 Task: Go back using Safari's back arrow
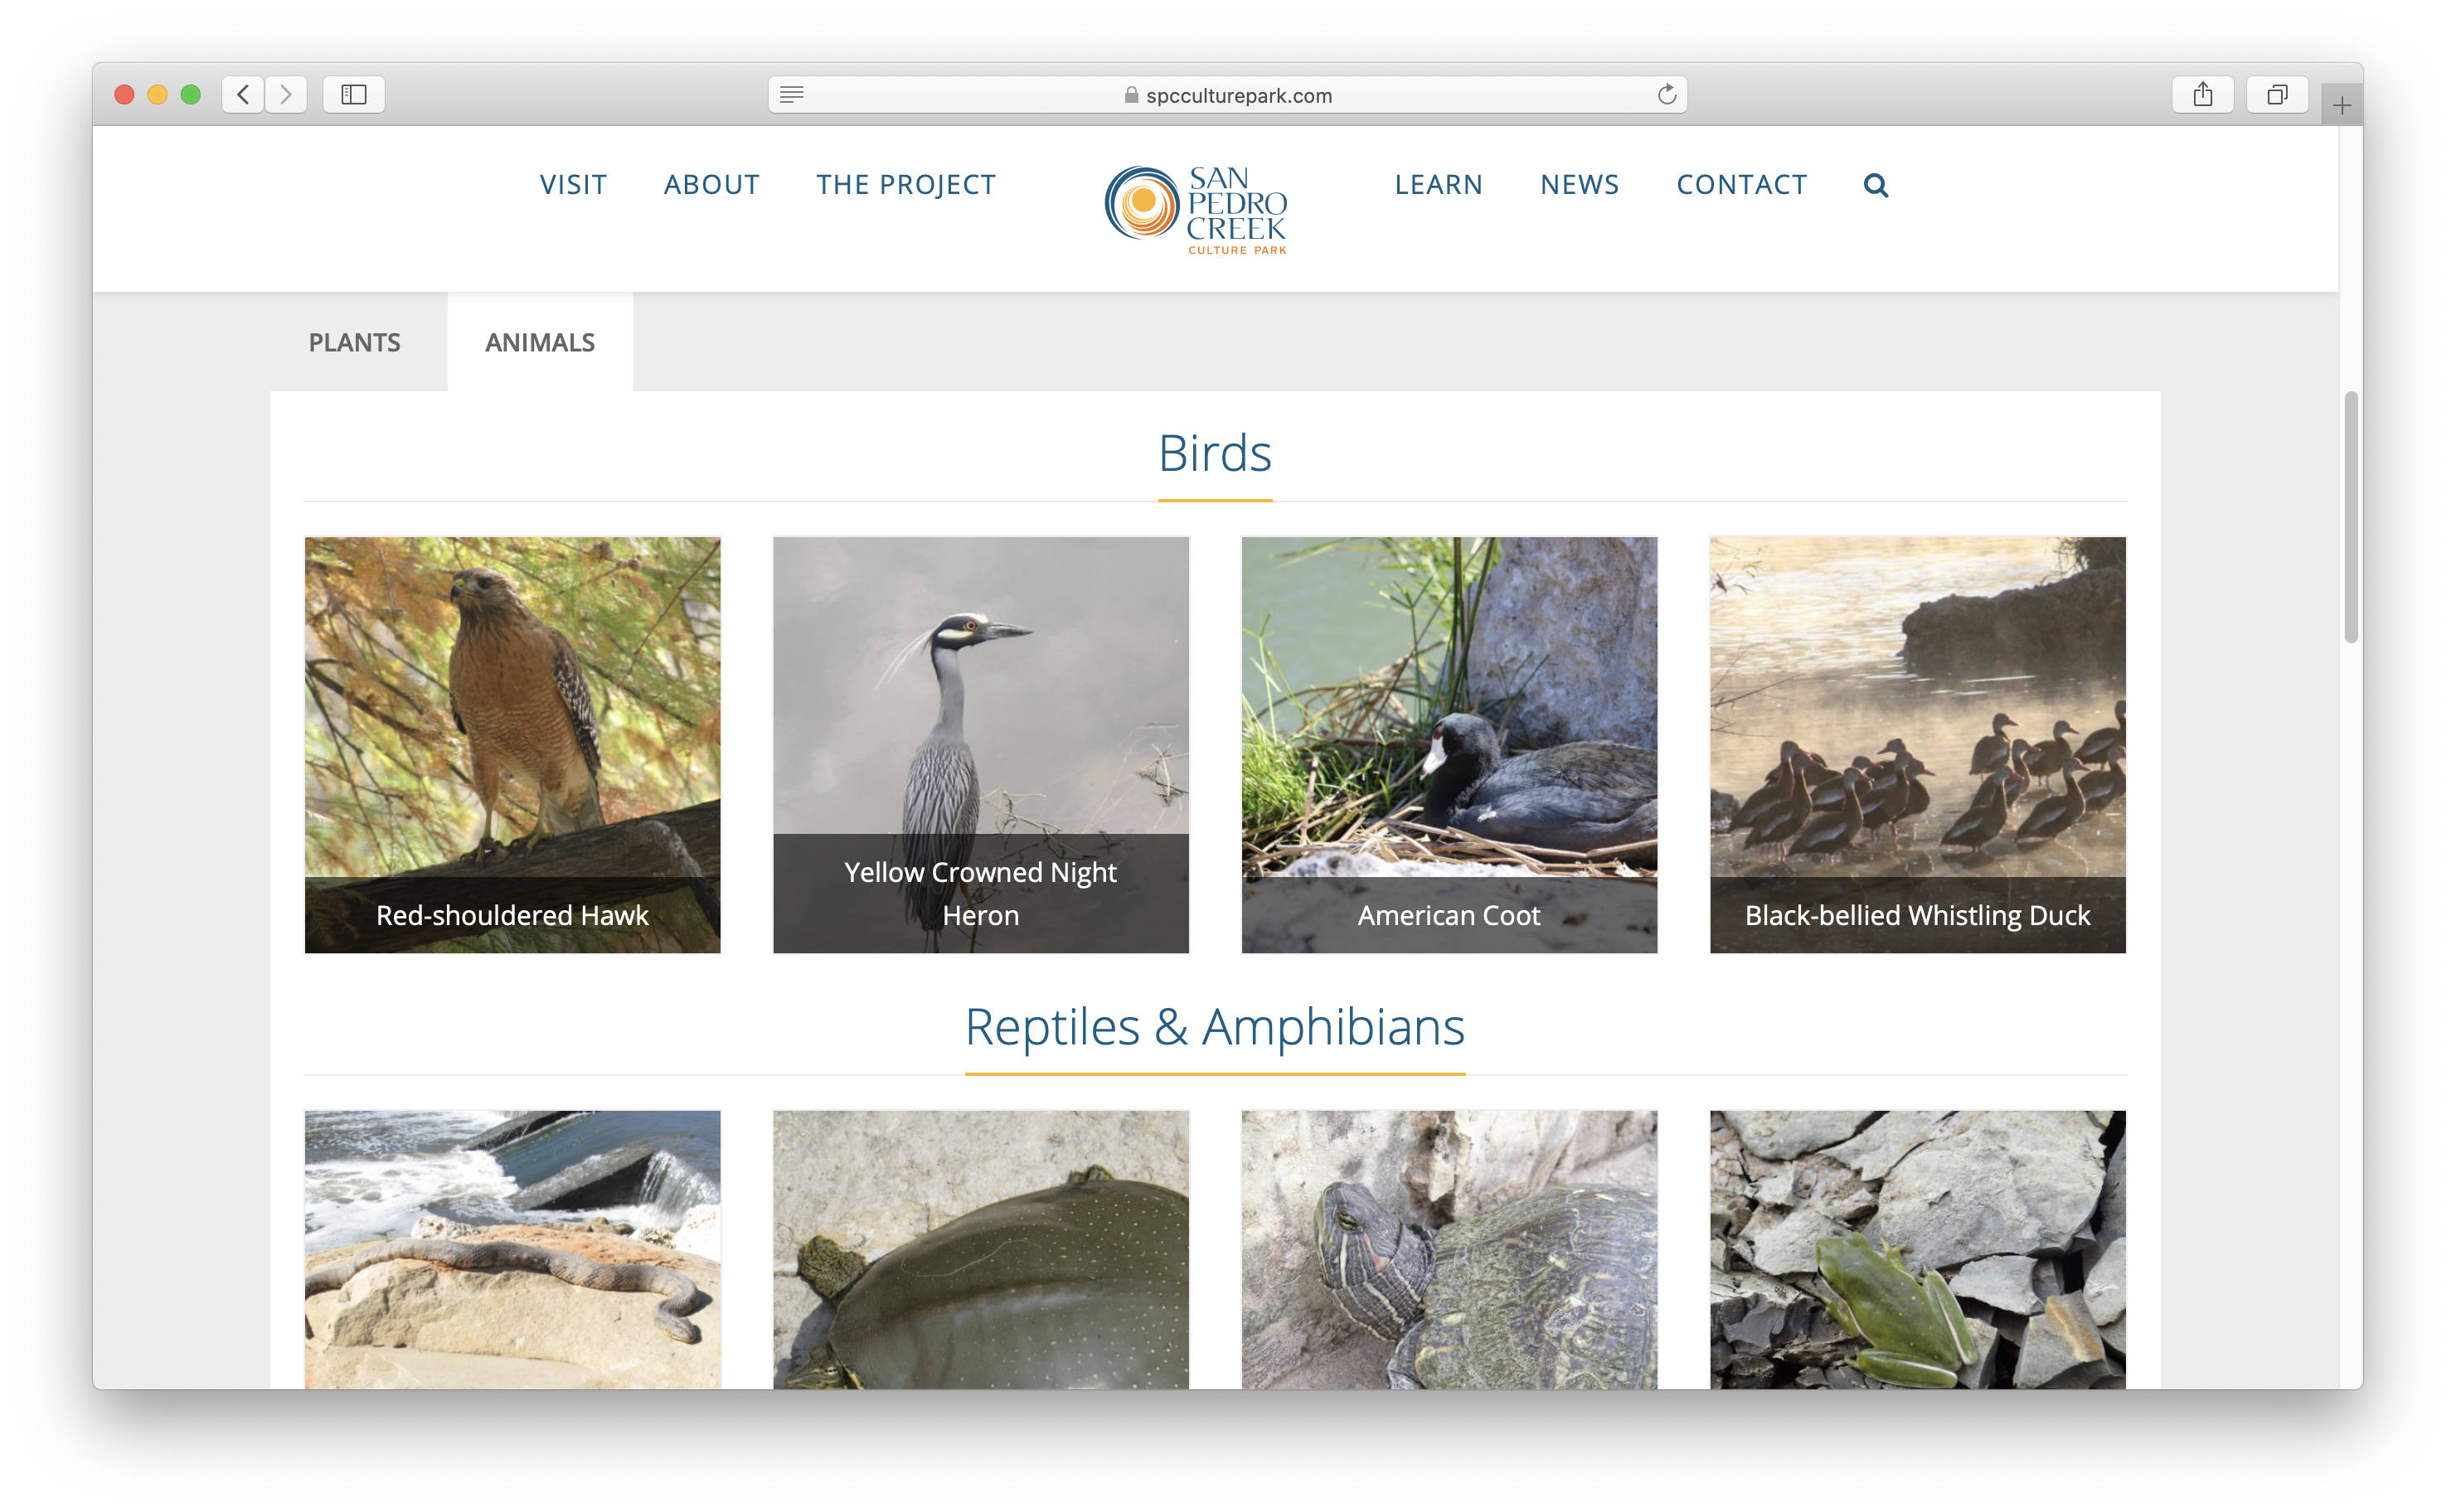click(x=243, y=95)
